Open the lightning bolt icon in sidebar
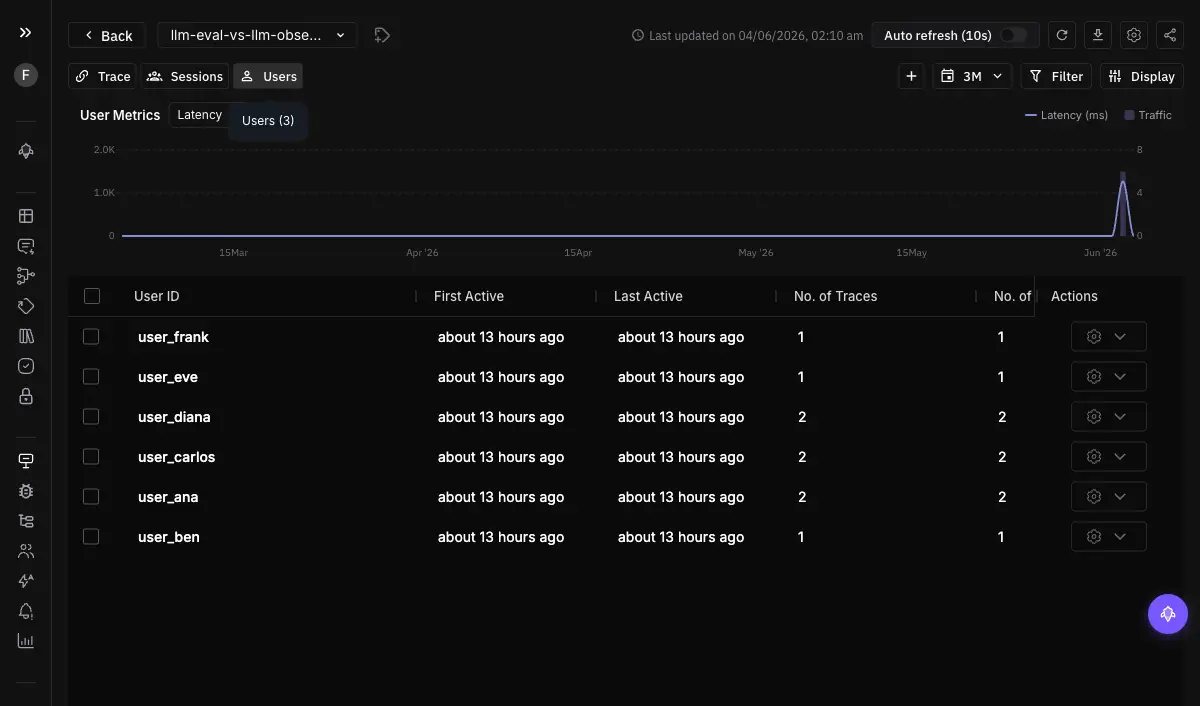Viewport: 1200px width, 706px height. point(26,581)
